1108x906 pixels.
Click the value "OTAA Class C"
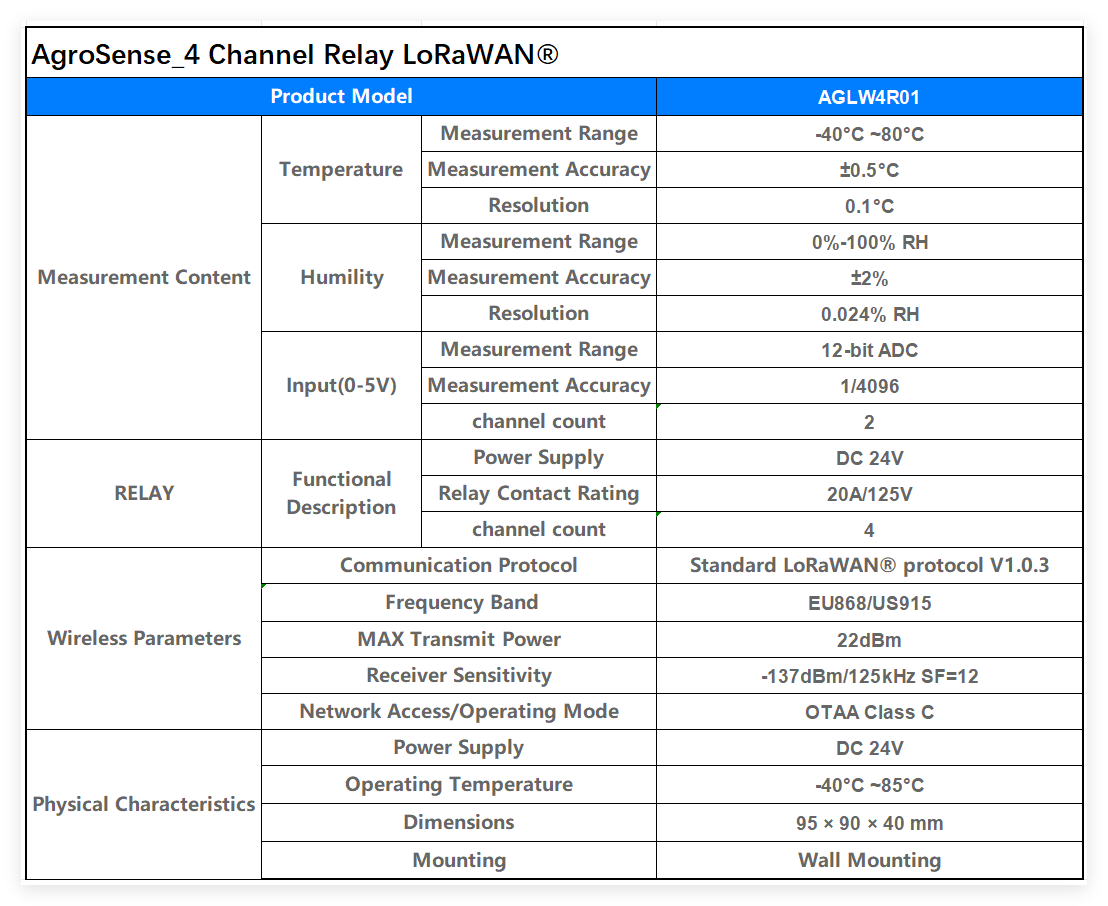pos(869,712)
